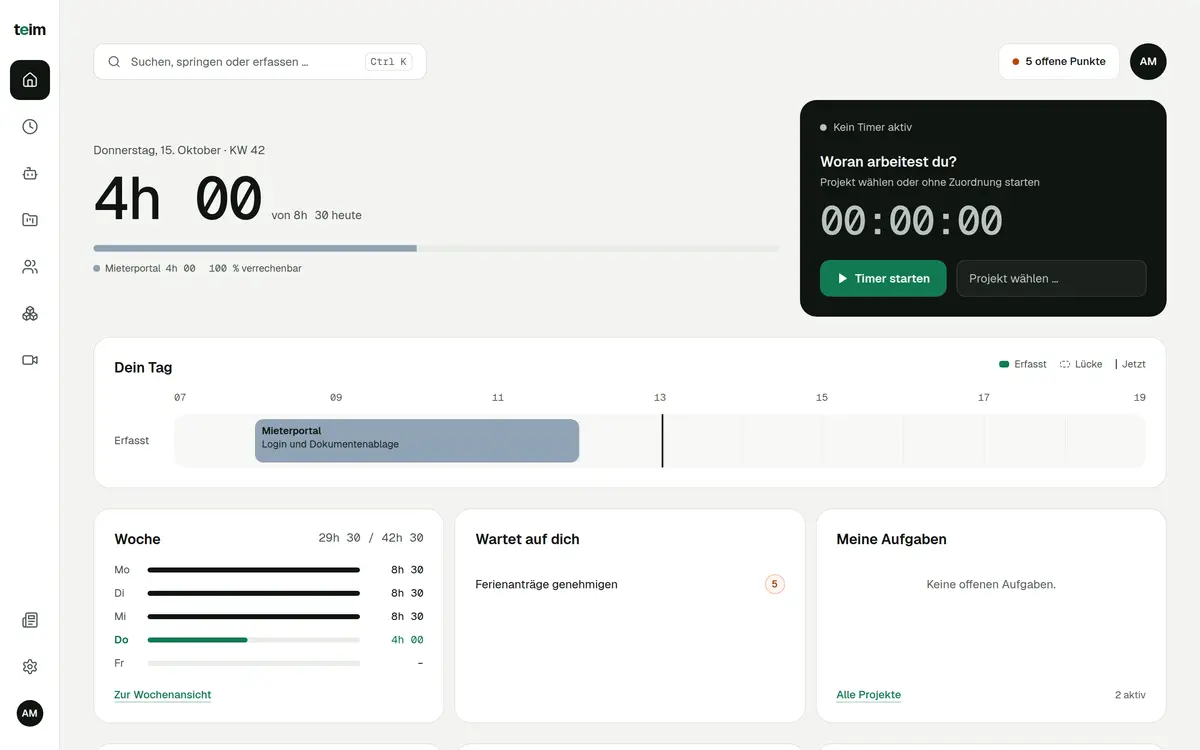This screenshot has height=750, width=1200.
Task: Click the Wartet auf dich heading
Action: (527, 539)
